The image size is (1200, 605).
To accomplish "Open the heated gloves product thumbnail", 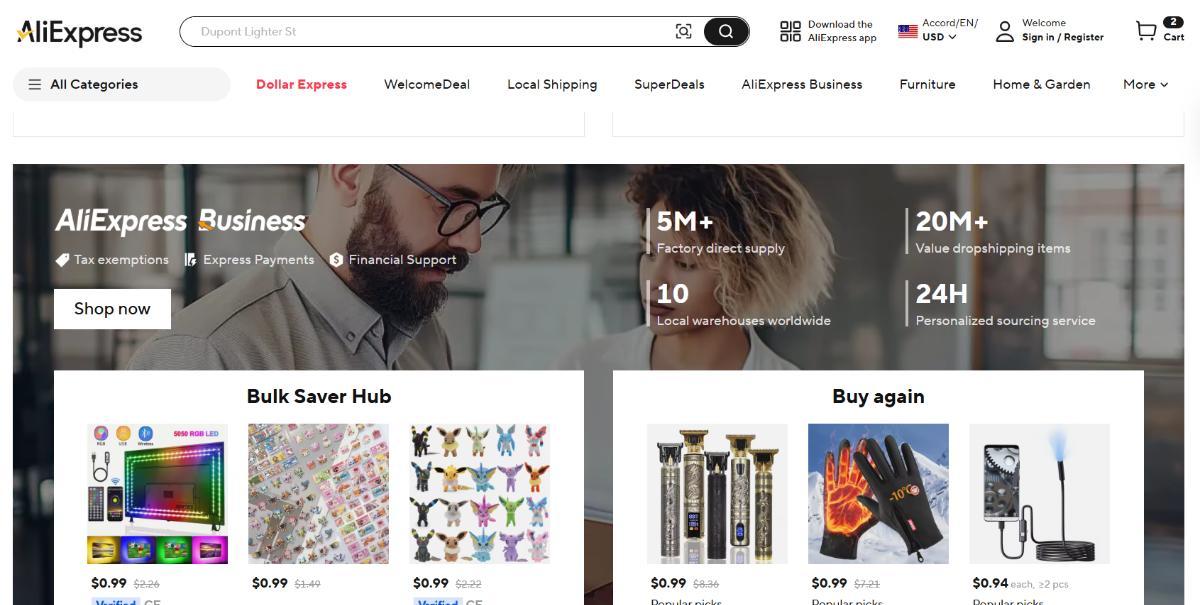I will pyautogui.click(x=878, y=494).
